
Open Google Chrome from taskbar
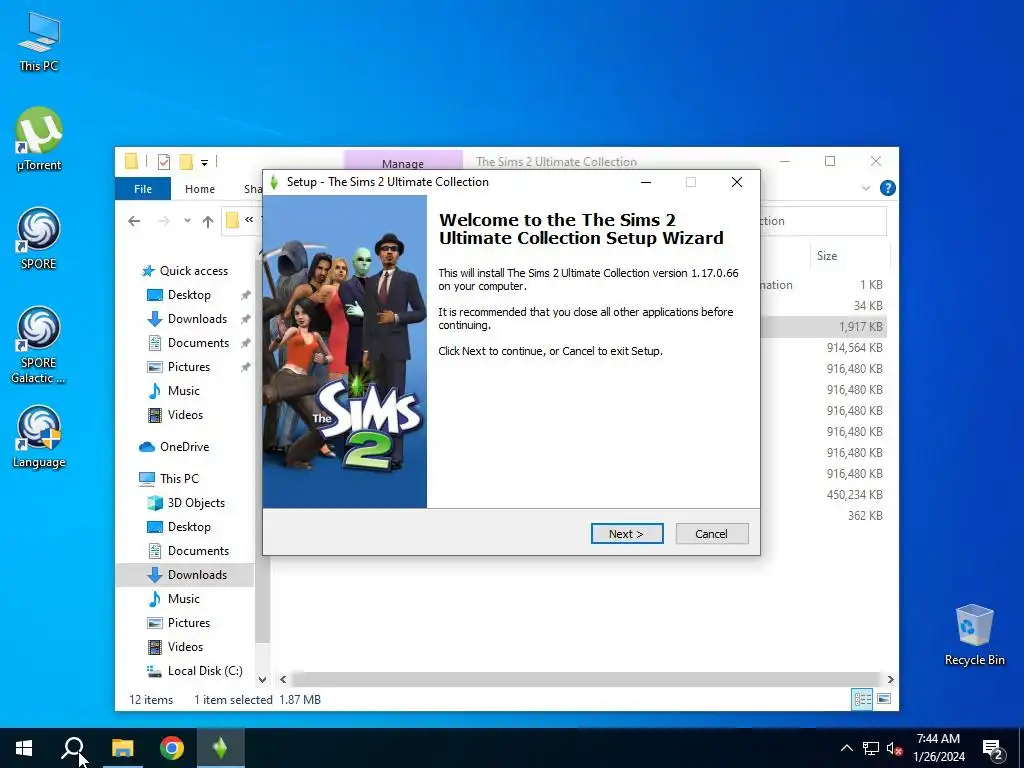point(172,748)
